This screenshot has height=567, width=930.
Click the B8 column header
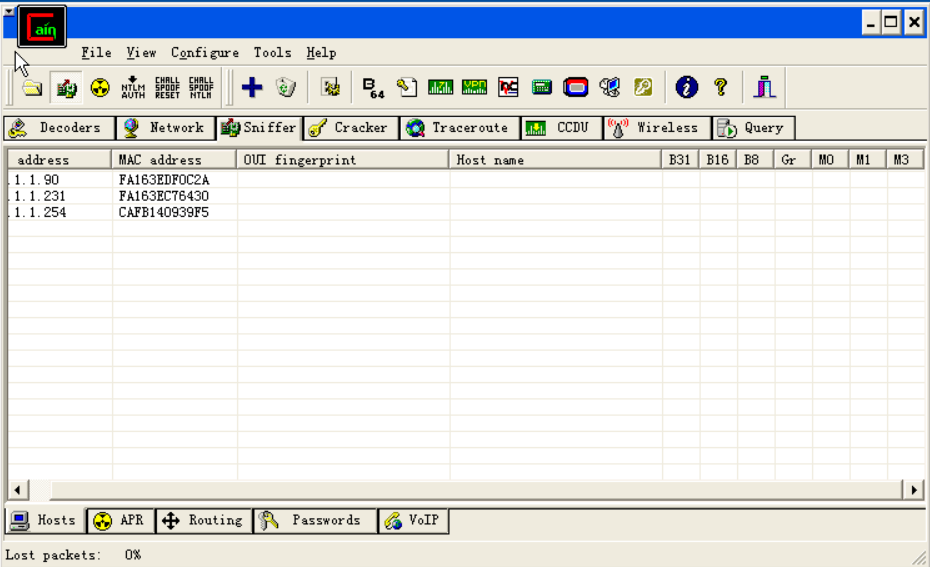pyautogui.click(x=755, y=160)
